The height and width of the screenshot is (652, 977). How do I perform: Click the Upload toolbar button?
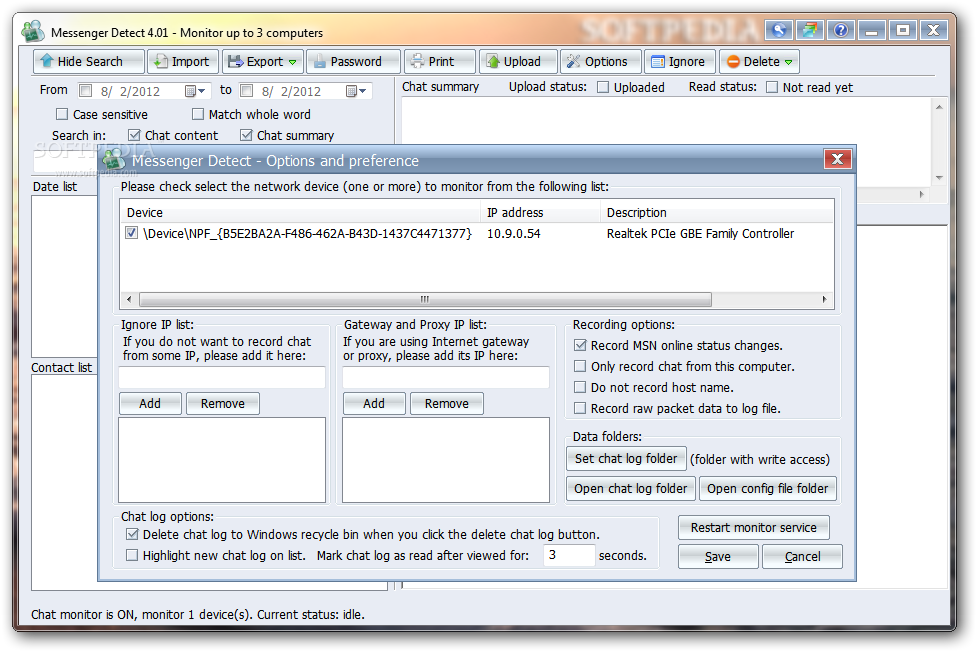[518, 62]
